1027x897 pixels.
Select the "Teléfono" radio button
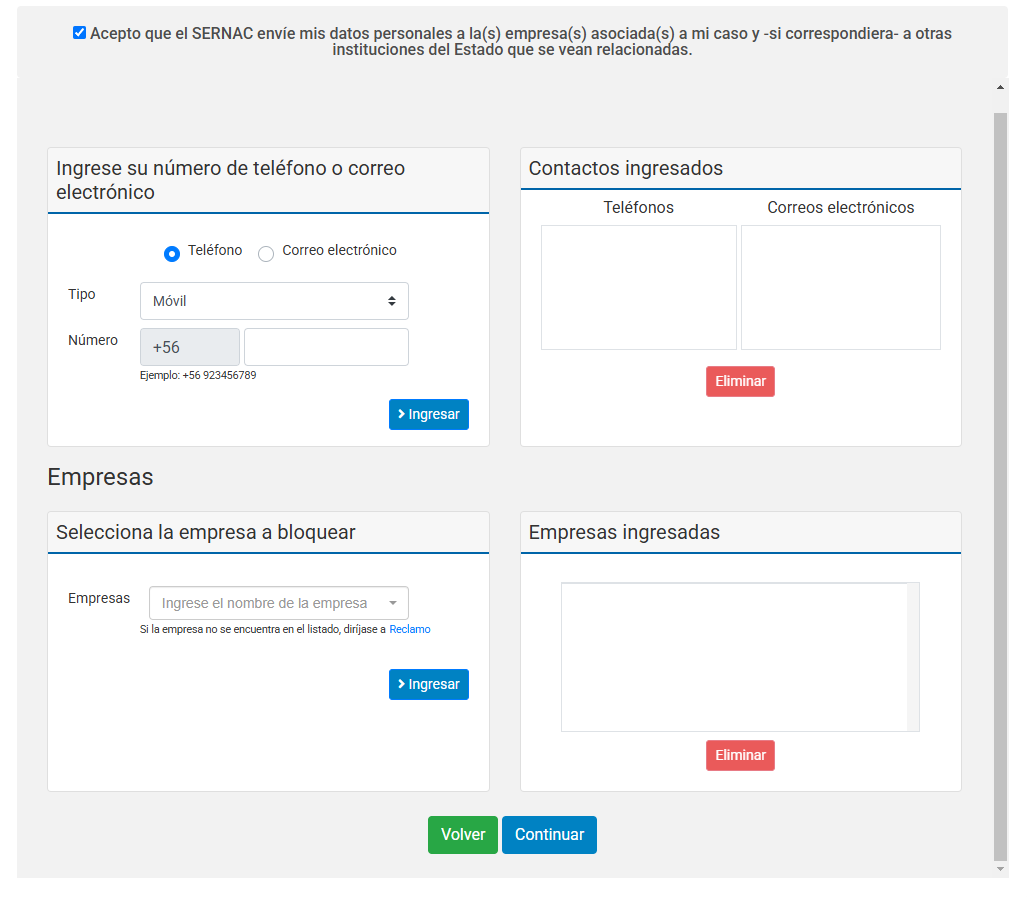[x=171, y=254]
